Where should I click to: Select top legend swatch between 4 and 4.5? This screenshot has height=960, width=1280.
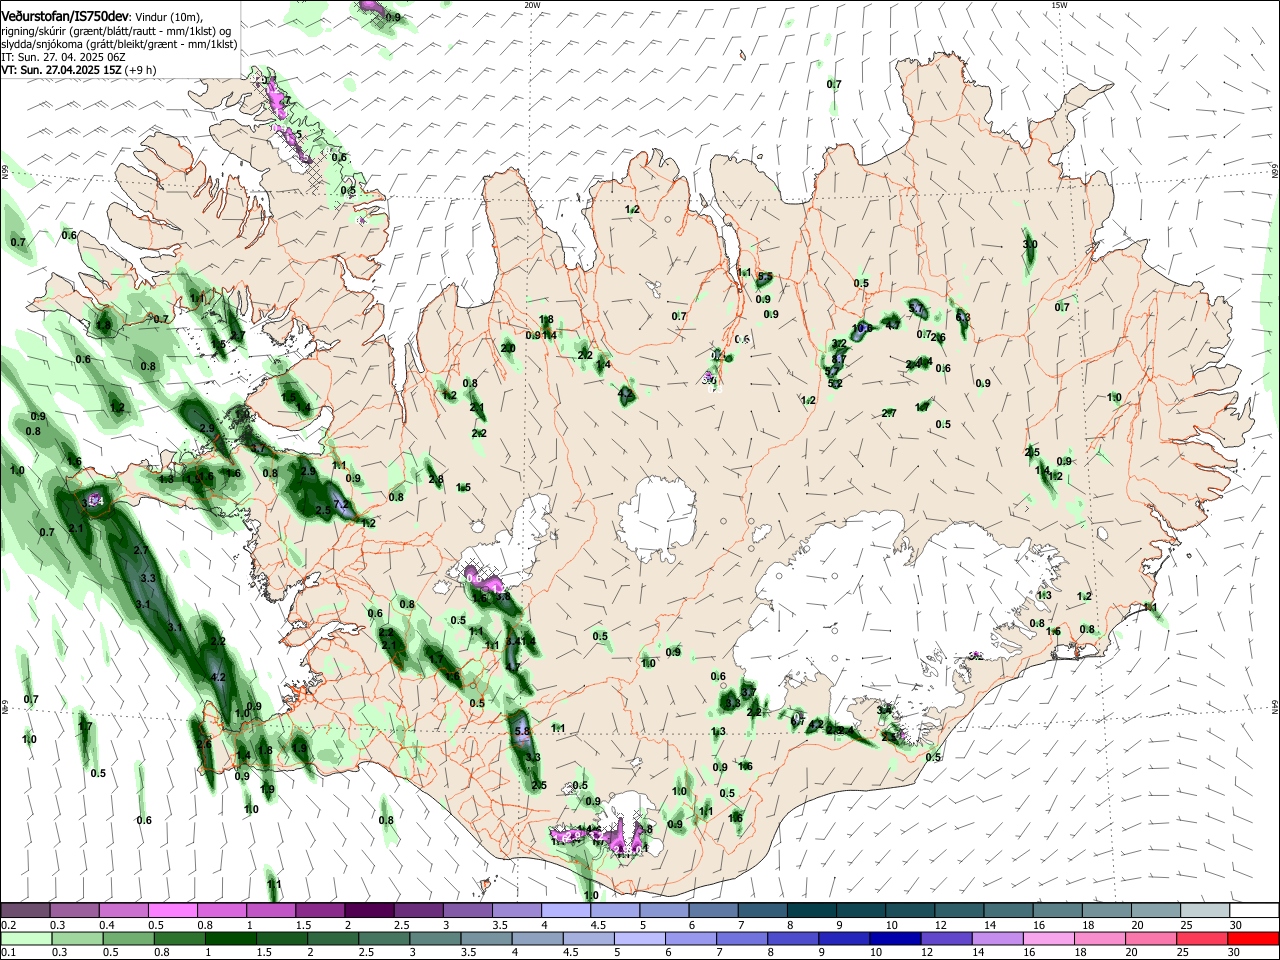click(566, 910)
